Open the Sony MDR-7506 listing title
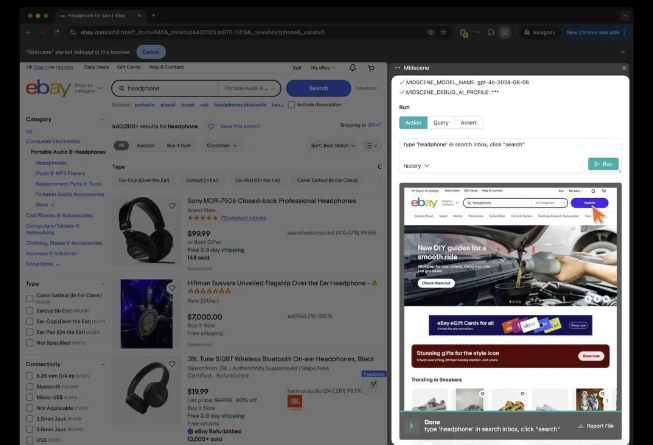Screen dimensions: 653x445 (272, 201)
